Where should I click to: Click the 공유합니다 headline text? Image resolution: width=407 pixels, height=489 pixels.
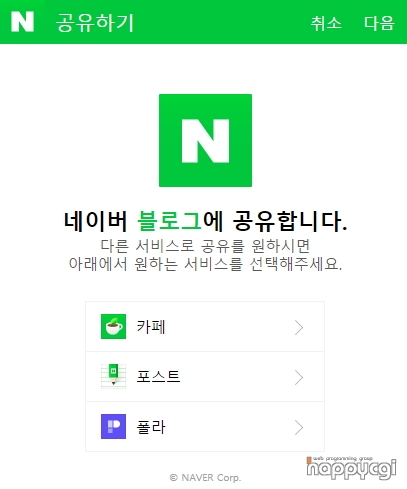(290, 221)
